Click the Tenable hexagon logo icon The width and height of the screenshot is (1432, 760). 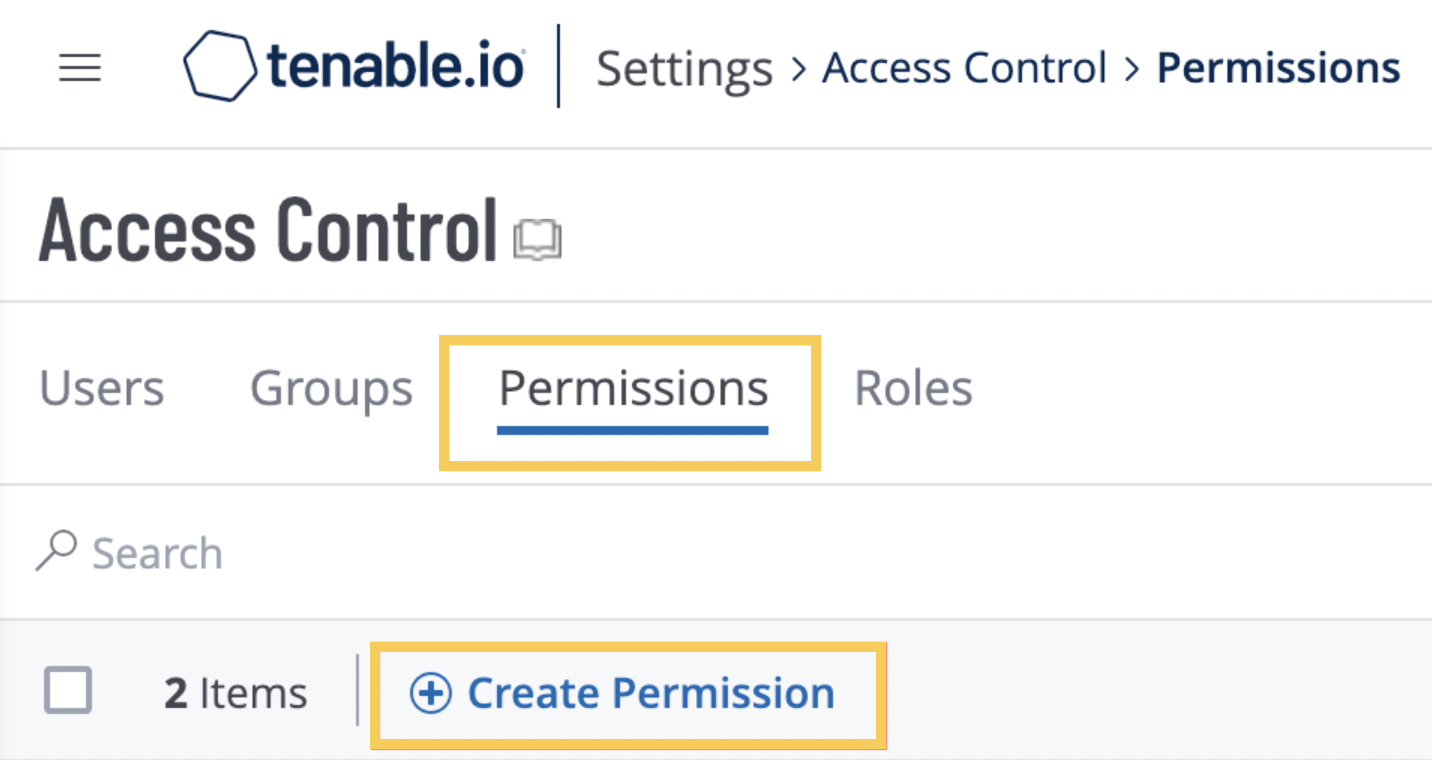coord(221,66)
